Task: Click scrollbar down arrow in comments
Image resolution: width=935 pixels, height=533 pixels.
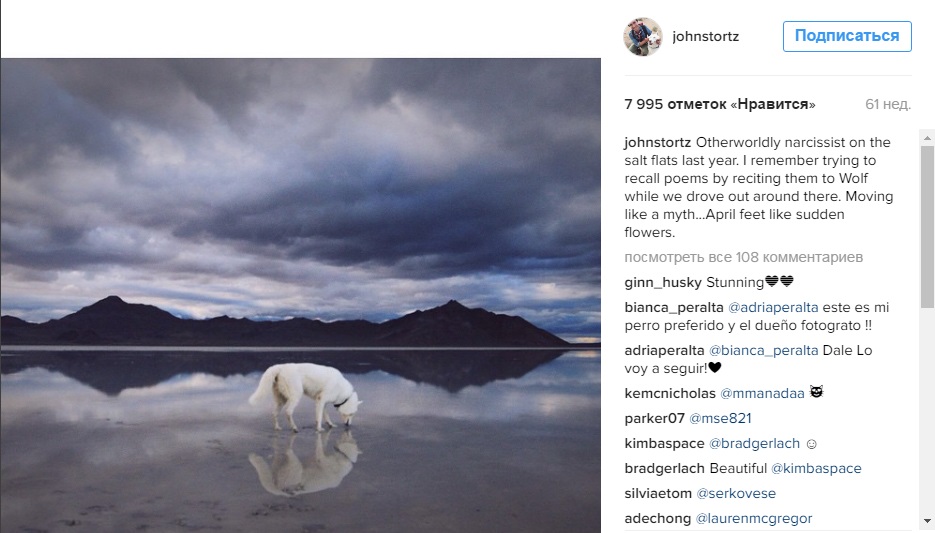Action: point(927,522)
